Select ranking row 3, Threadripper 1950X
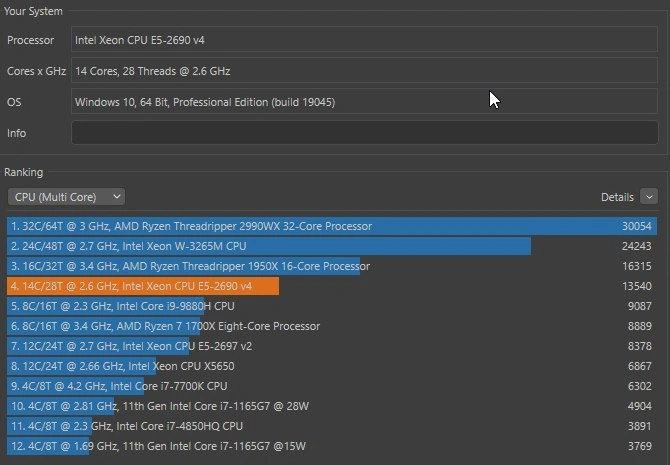Screen dimensions: 670x465 (x=332, y=266)
